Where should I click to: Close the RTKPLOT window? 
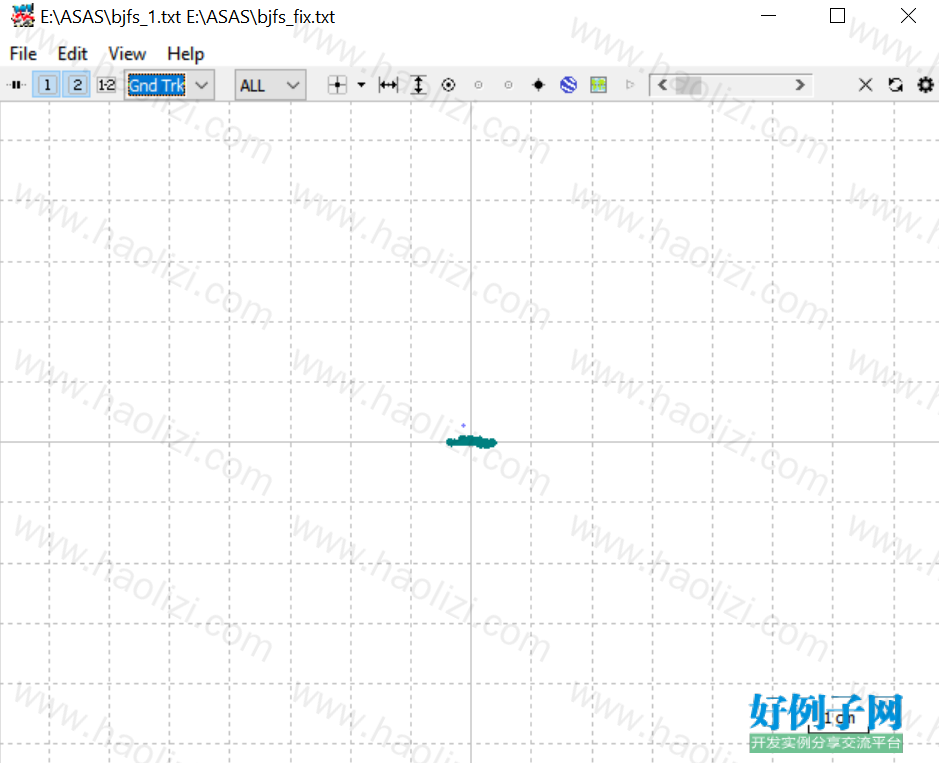click(x=908, y=16)
